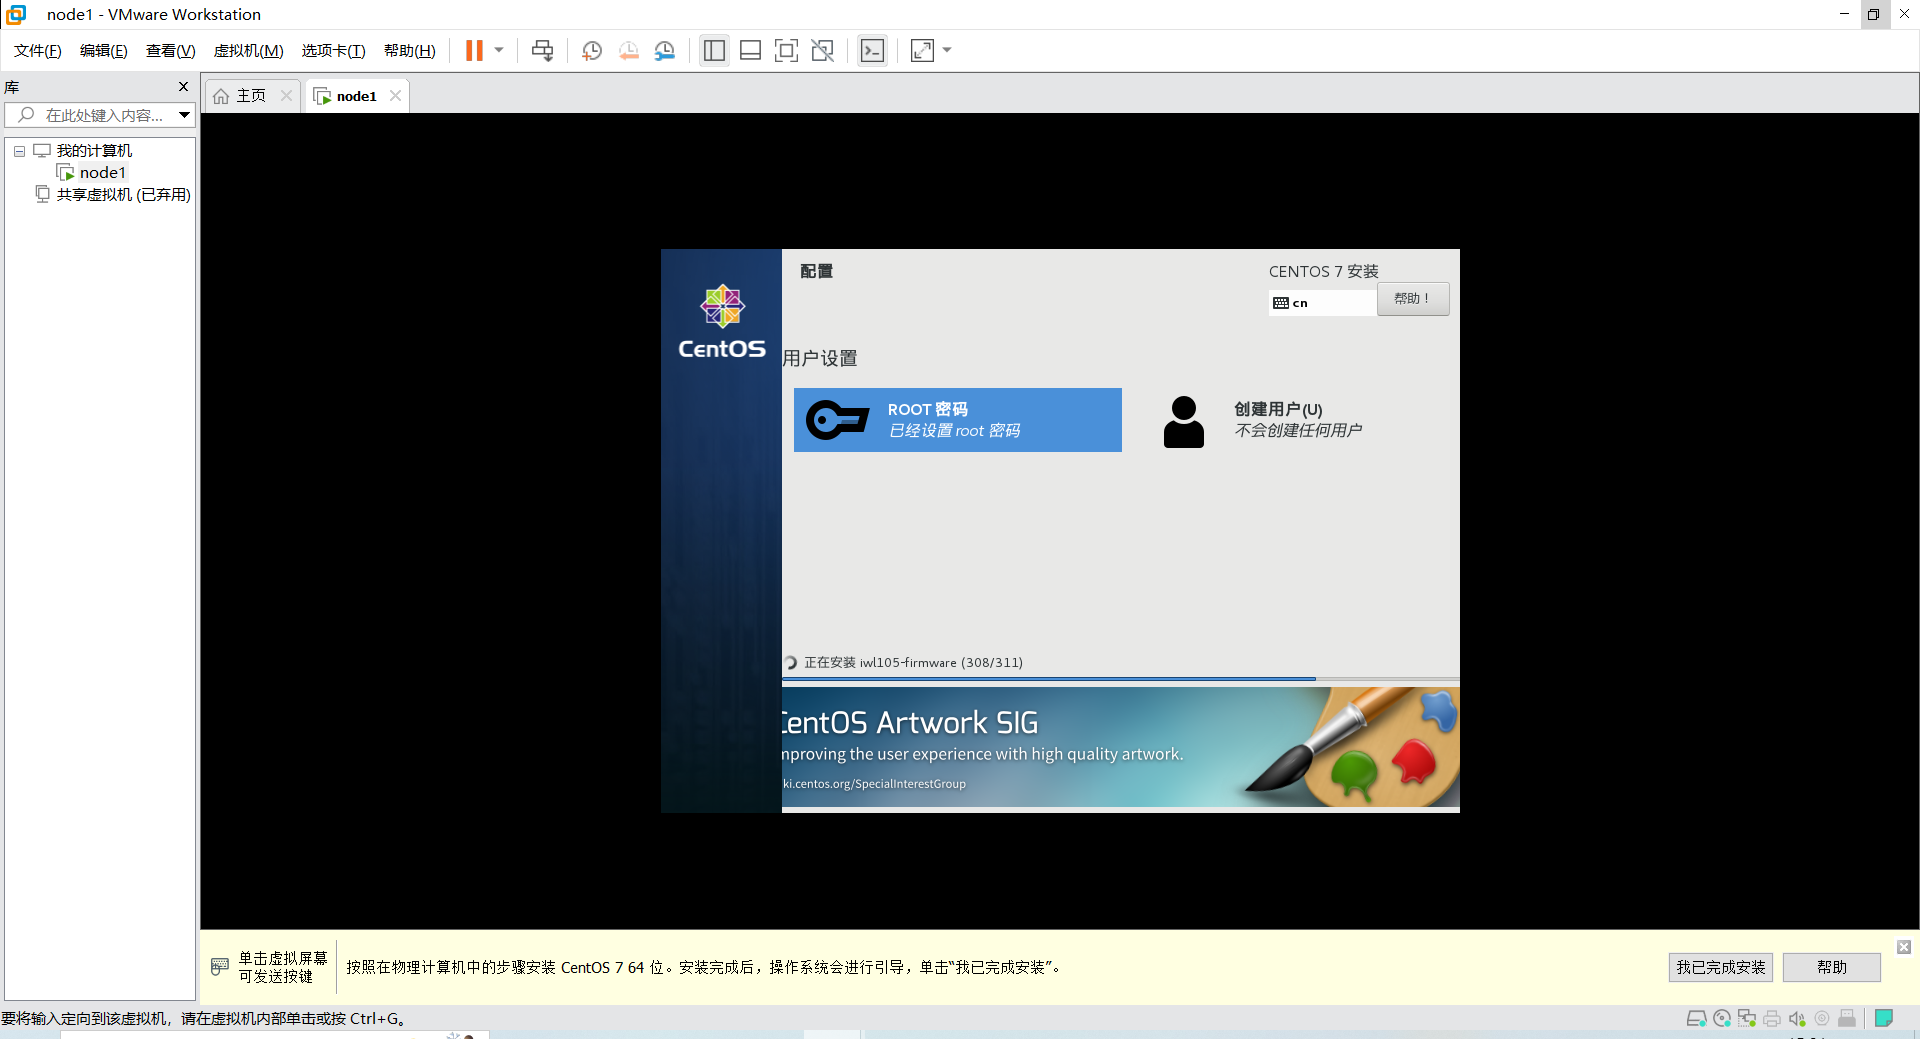Click the installing iwl105-firmware status text

[913, 662]
